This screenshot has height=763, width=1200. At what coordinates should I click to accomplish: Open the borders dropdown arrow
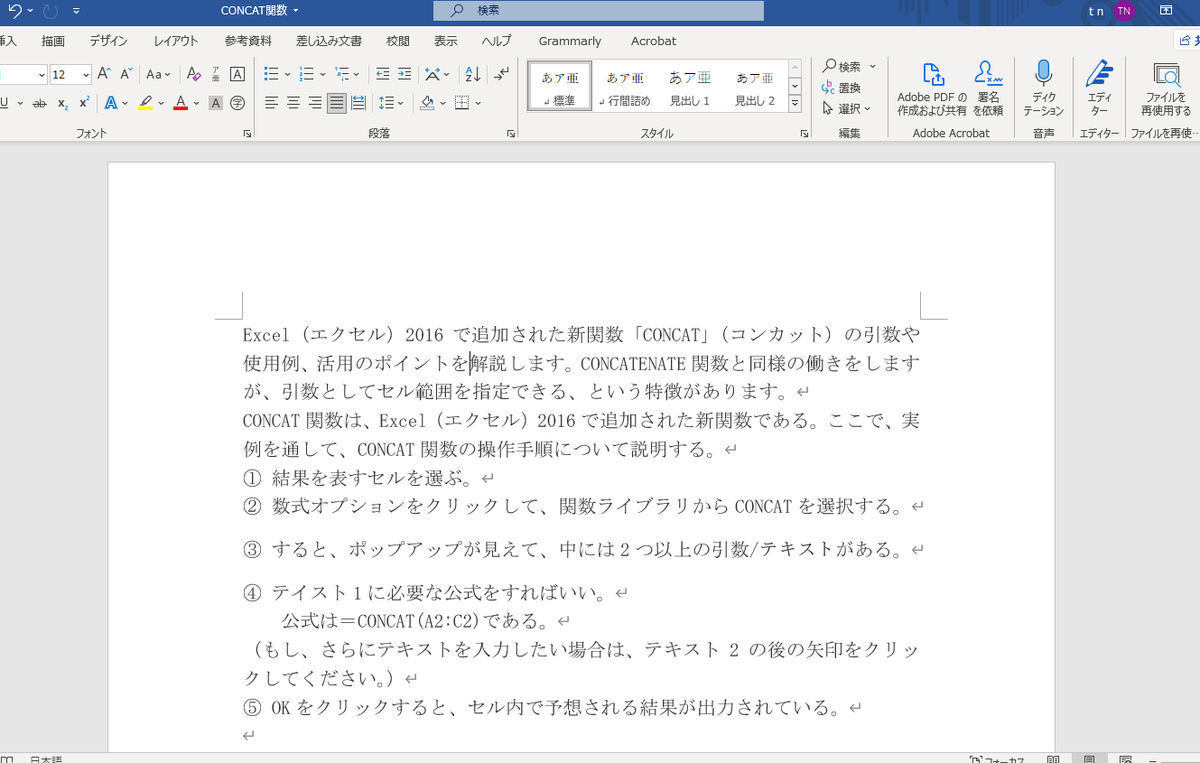(478, 102)
